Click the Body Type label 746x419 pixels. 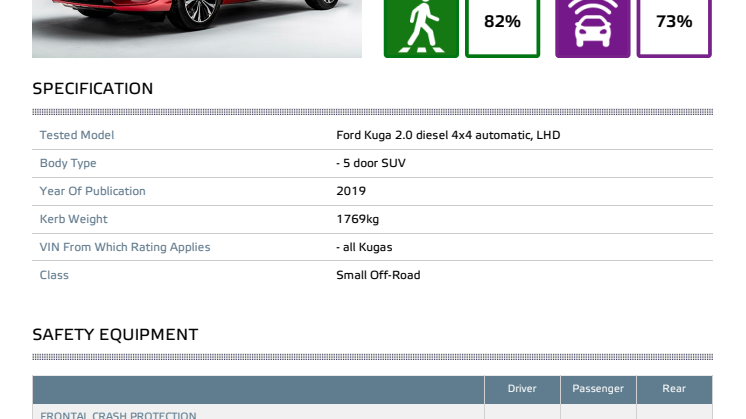(x=68, y=163)
